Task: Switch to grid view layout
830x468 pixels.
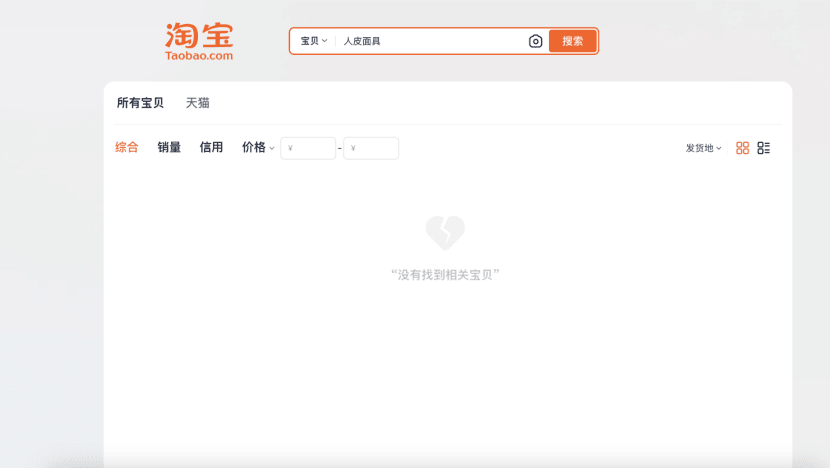Action: tap(742, 148)
